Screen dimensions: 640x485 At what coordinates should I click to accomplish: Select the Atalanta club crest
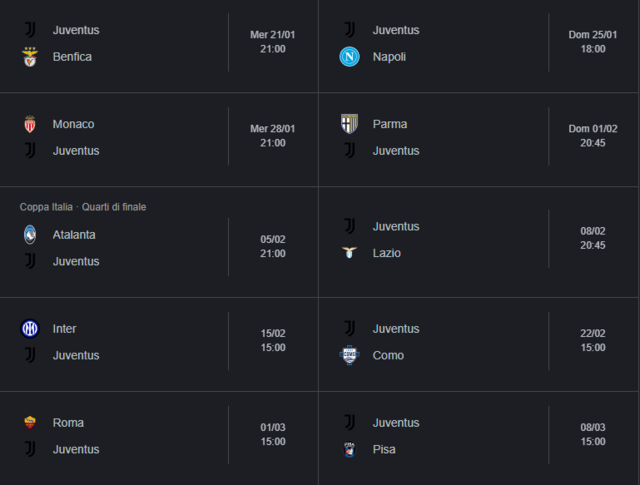[30, 234]
